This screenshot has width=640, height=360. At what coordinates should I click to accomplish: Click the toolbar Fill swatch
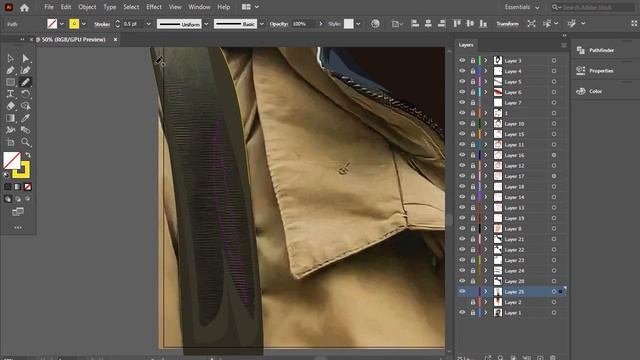(12, 160)
